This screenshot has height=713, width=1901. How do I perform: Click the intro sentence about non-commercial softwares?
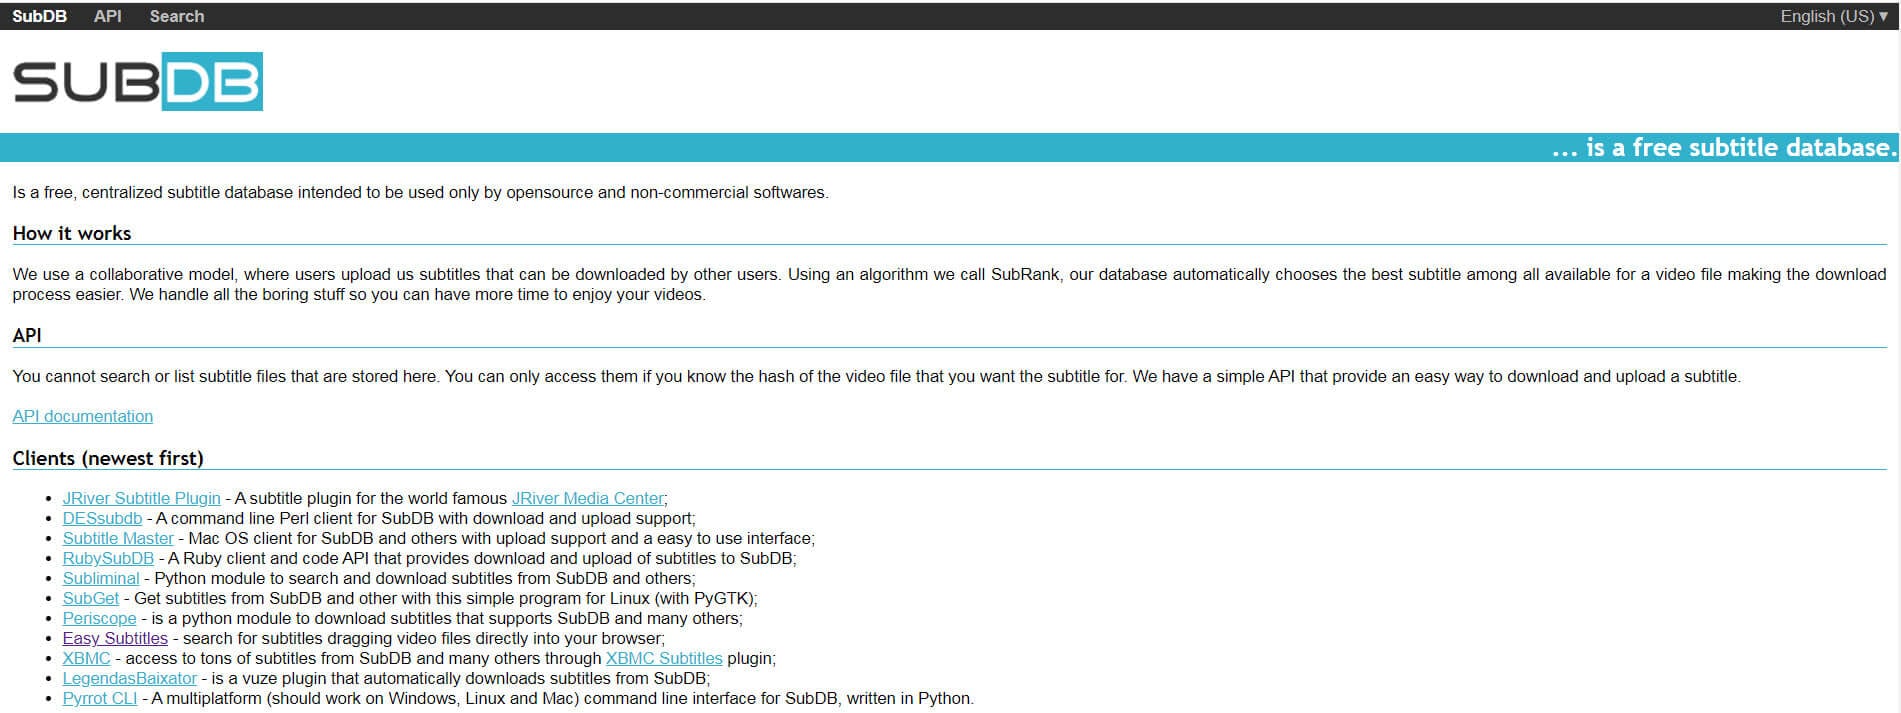pyautogui.click(x=420, y=192)
